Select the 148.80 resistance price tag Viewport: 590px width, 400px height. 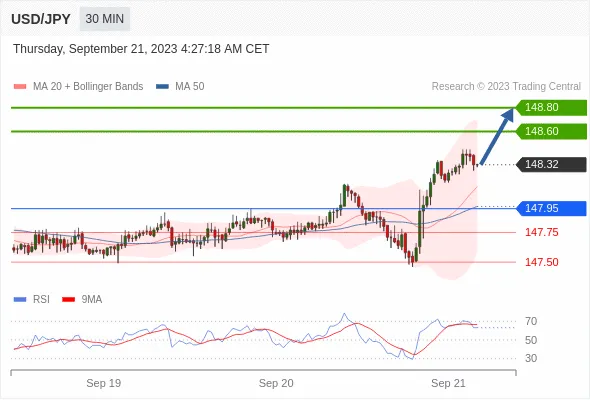[551, 108]
